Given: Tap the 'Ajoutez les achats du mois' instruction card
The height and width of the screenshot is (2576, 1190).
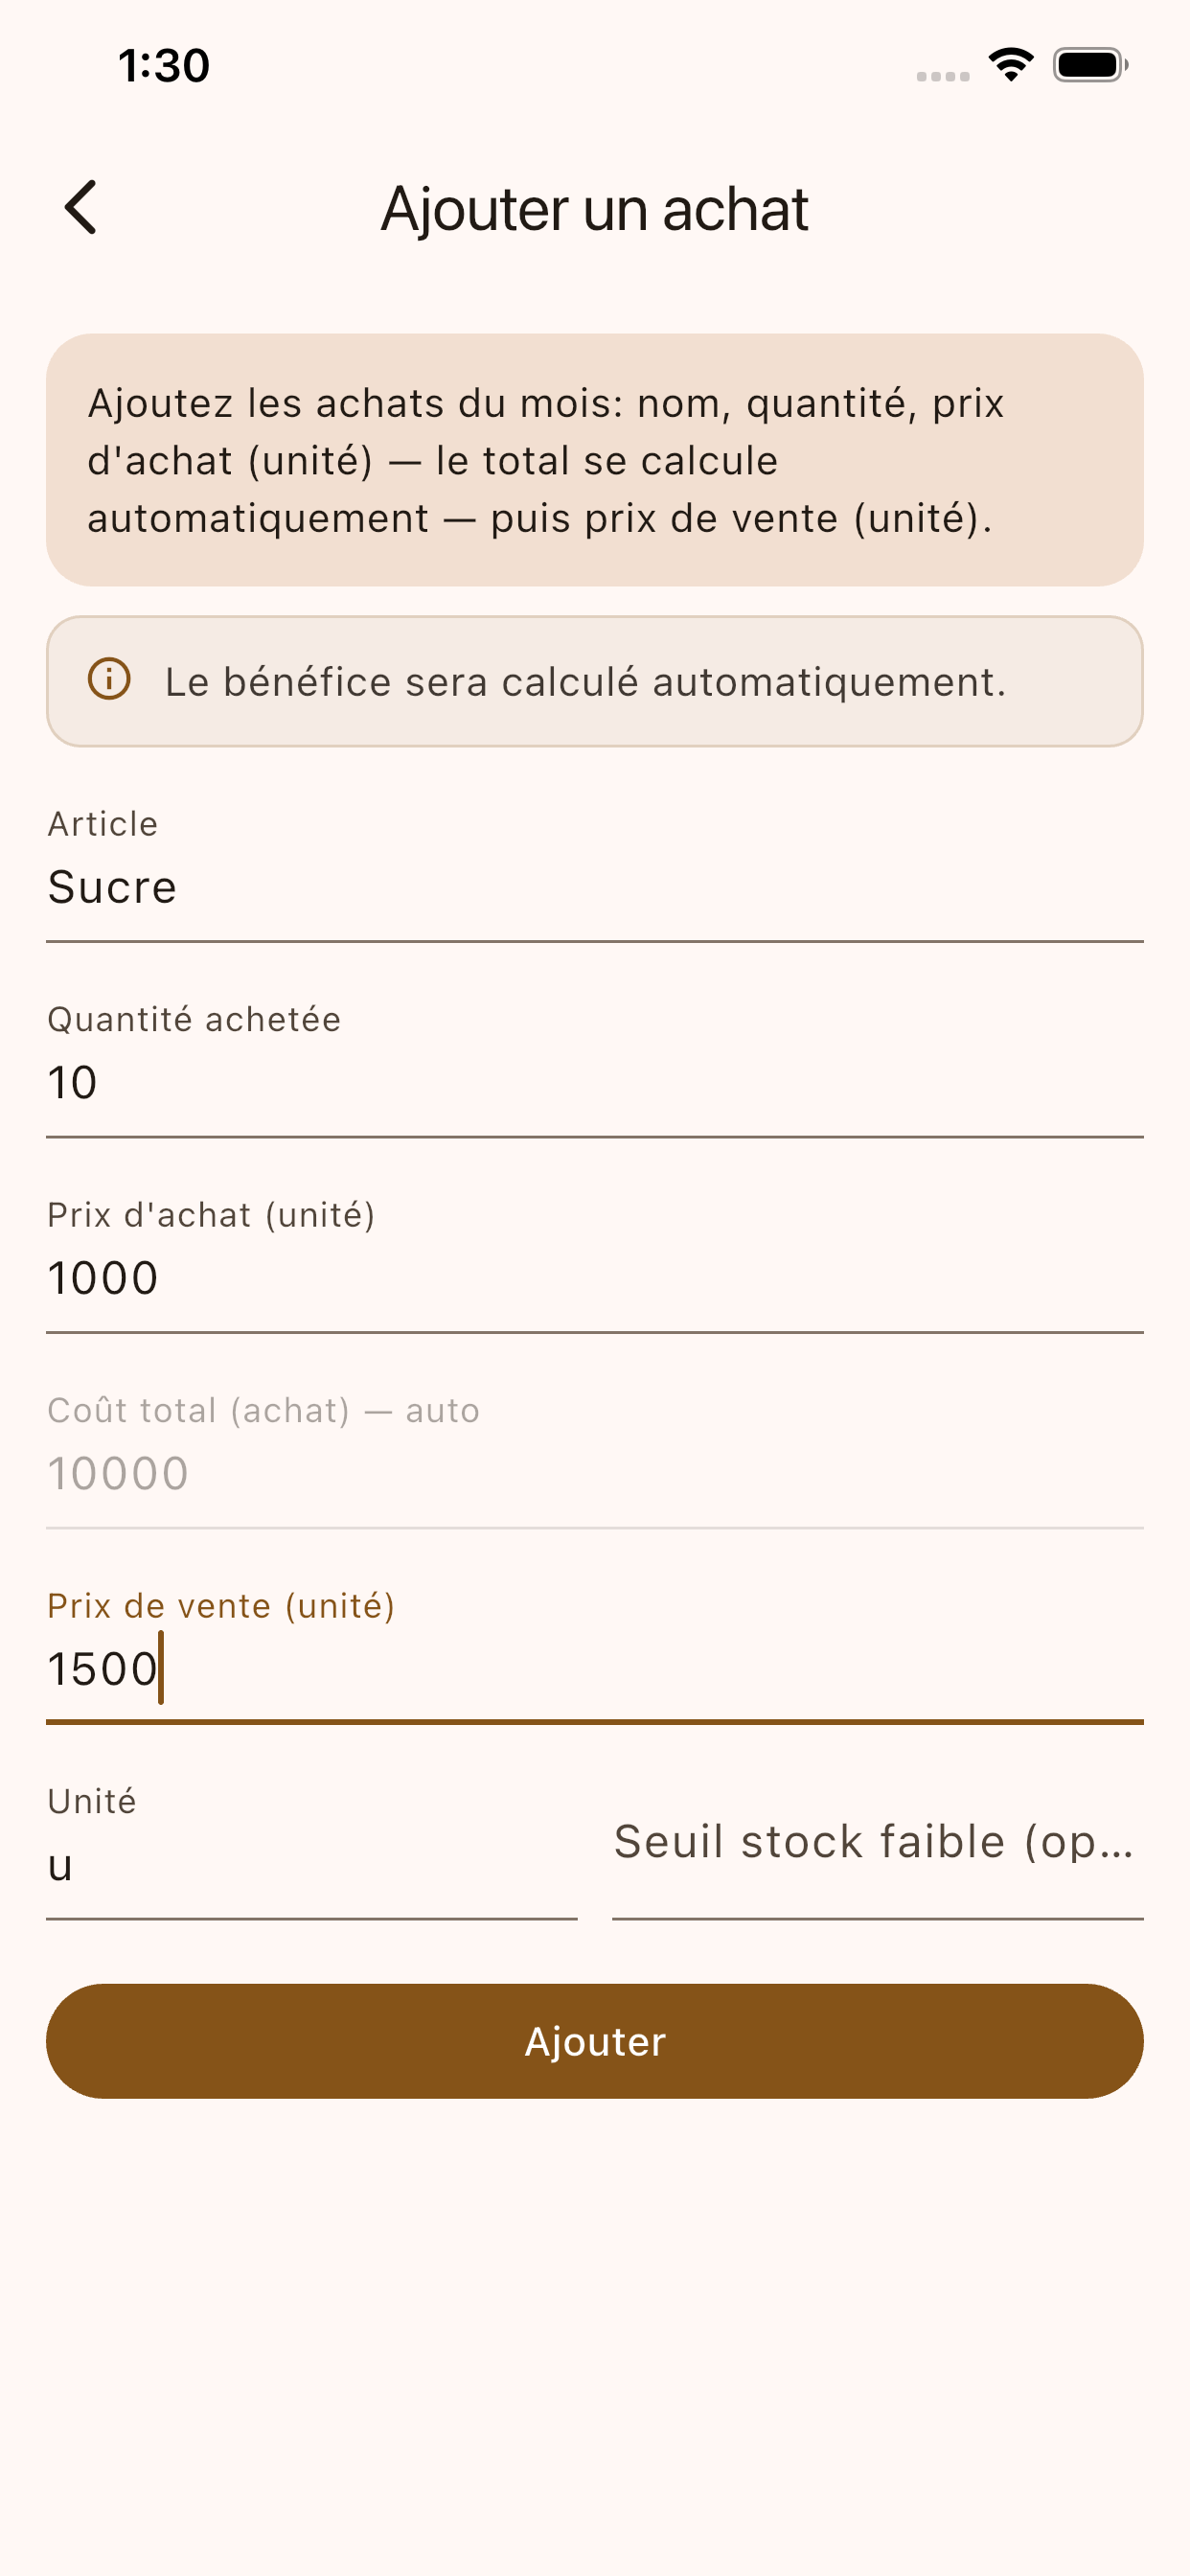Looking at the screenshot, I should tap(594, 460).
